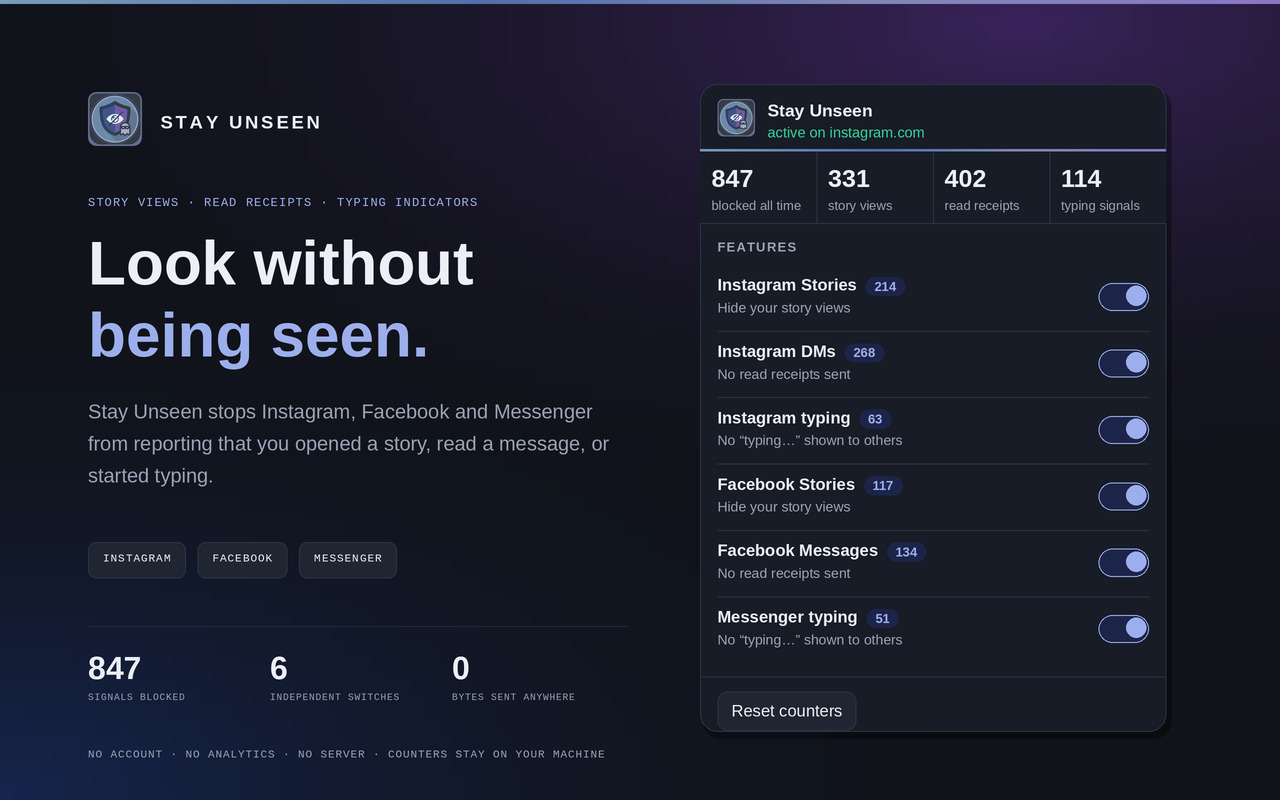The width and height of the screenshot is (1280, 800).
Task: Click the 'STORY VIEWS · READ RECEIPTS' tagline
Action: [283, 202]
